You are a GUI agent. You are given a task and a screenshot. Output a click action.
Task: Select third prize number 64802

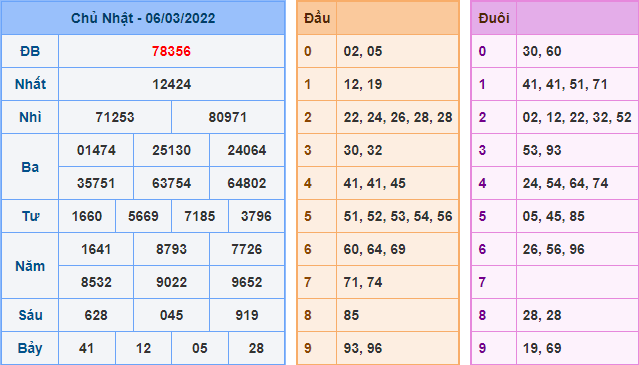(247, 183)
